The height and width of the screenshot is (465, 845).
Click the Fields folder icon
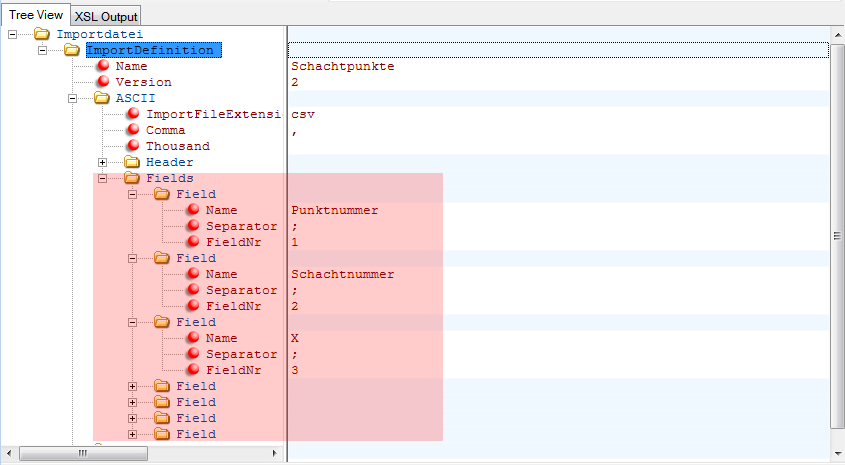pos(132,178)
